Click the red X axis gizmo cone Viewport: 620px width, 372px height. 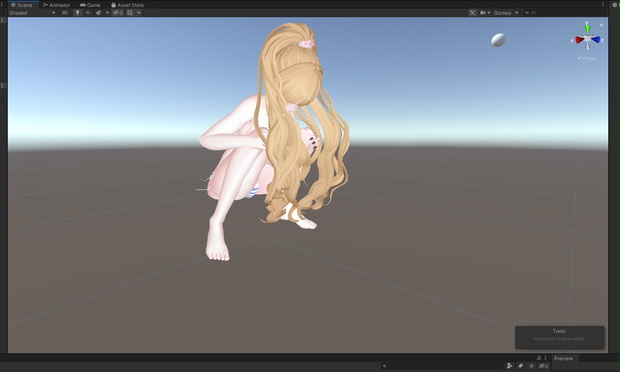point(580,40)
